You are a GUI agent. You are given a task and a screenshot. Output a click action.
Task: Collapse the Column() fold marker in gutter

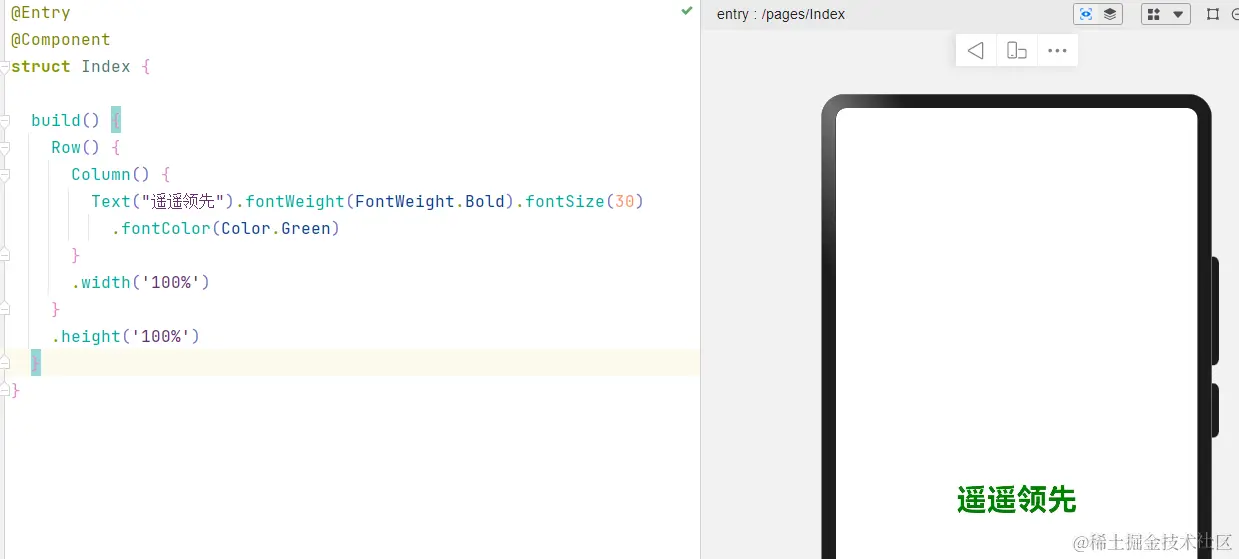(5, 175)
